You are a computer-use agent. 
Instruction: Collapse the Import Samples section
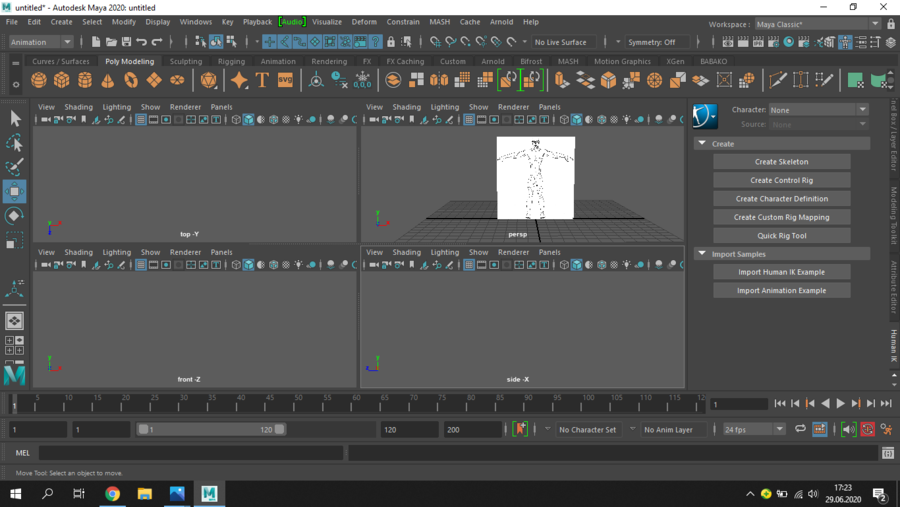pos(702,254)
